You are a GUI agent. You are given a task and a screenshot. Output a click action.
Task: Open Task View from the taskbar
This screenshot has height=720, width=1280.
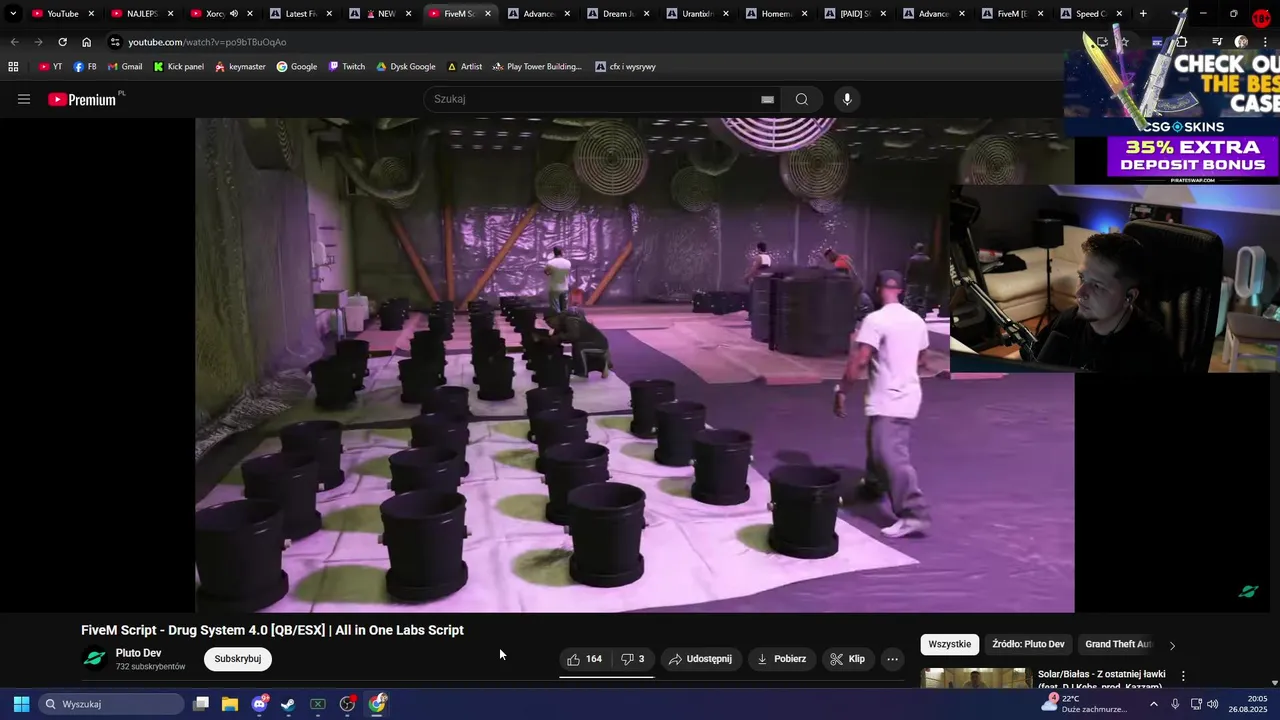point(201,704)
